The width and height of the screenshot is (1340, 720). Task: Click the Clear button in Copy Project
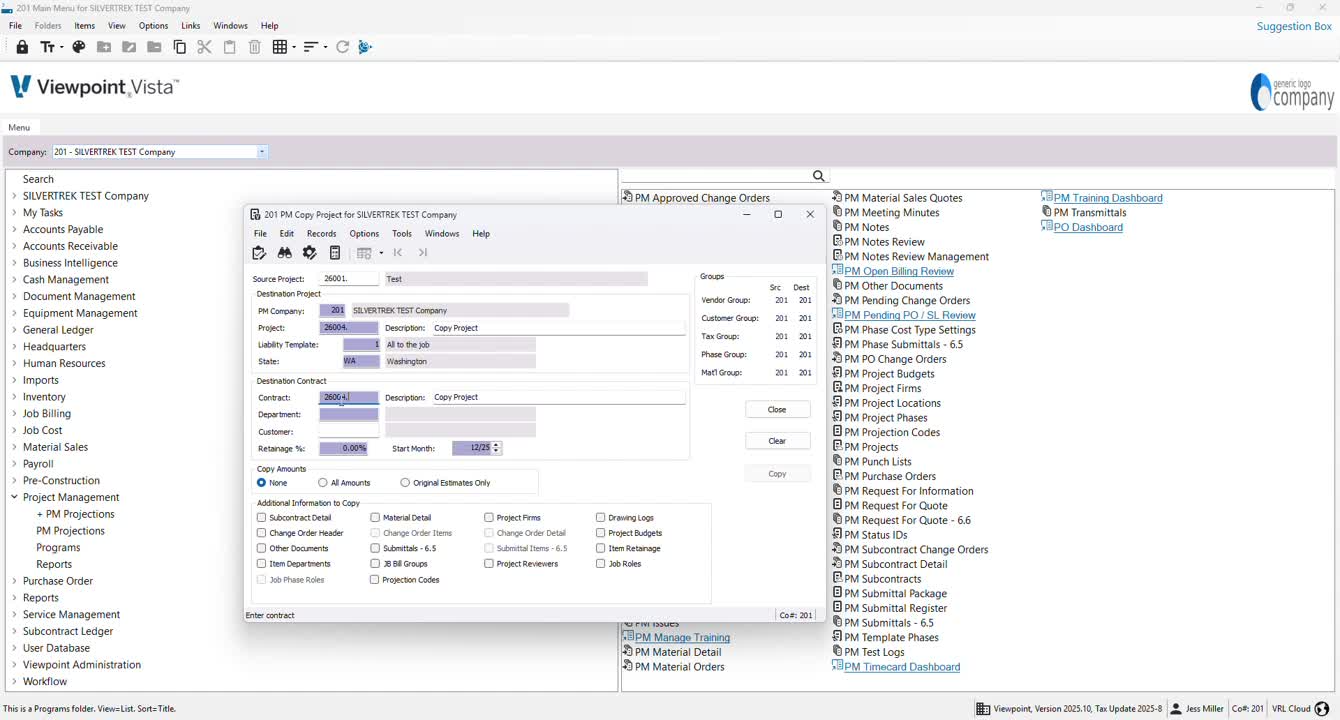coord(777,441)
